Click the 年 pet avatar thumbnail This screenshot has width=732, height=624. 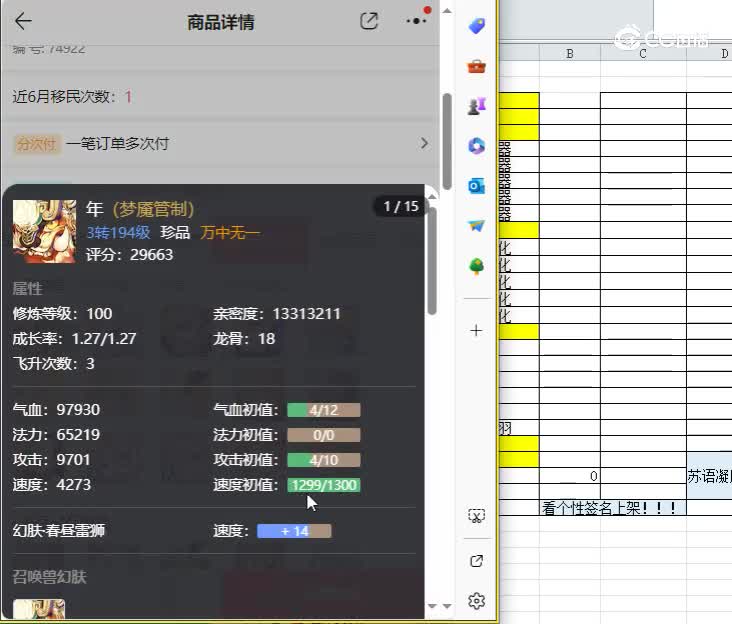point(44,231)
